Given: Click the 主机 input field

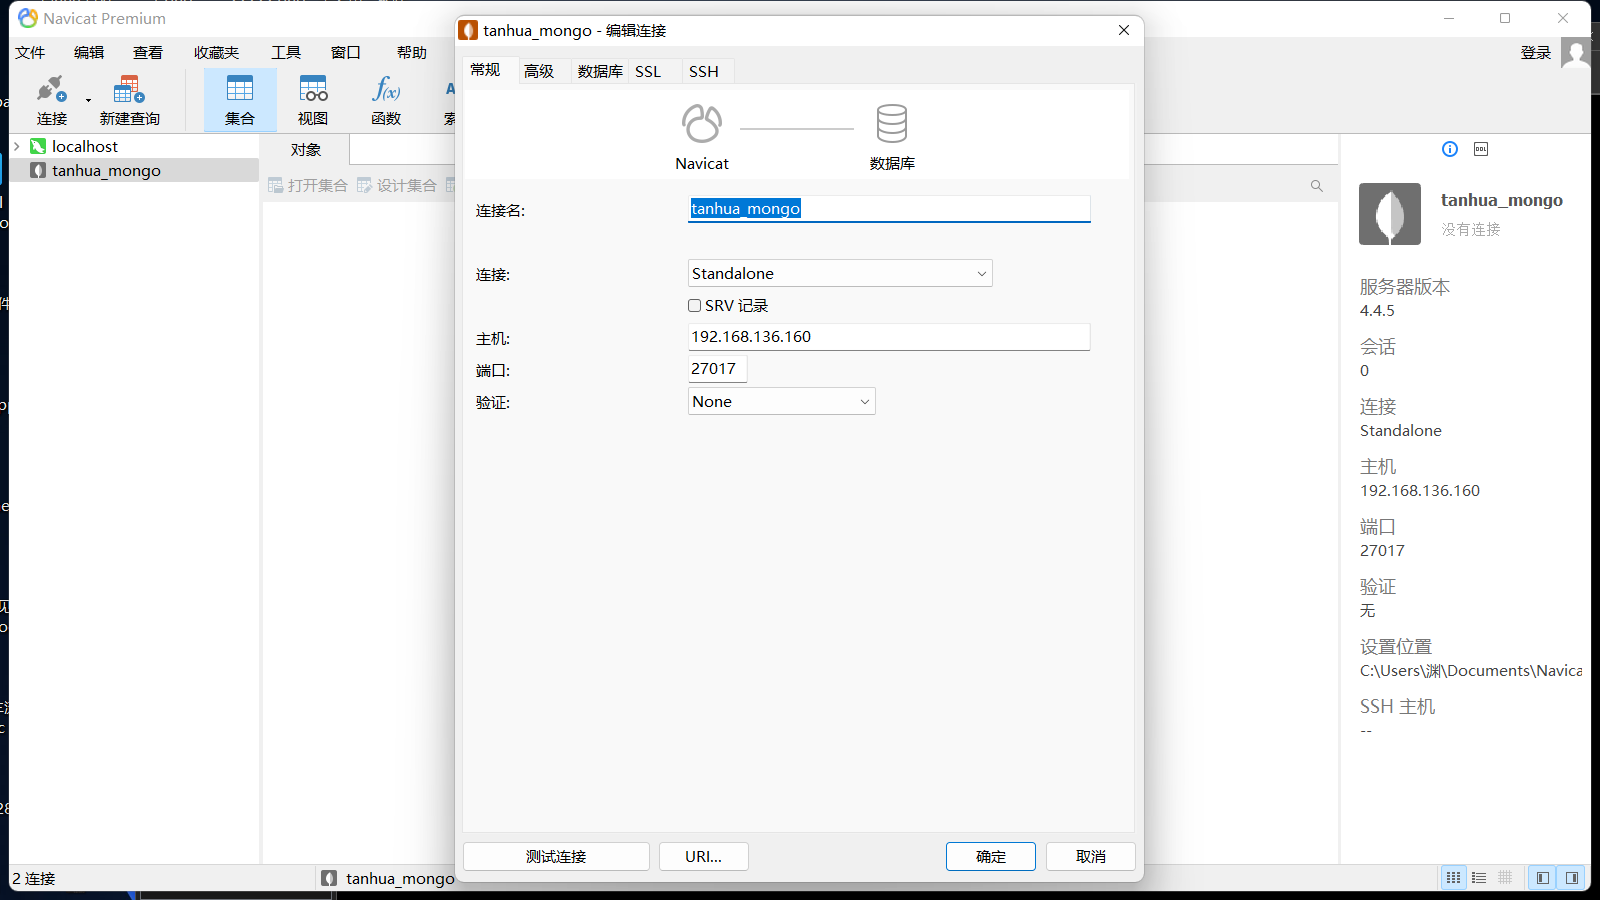Looking at the screenshot, I should coord(889,337).
